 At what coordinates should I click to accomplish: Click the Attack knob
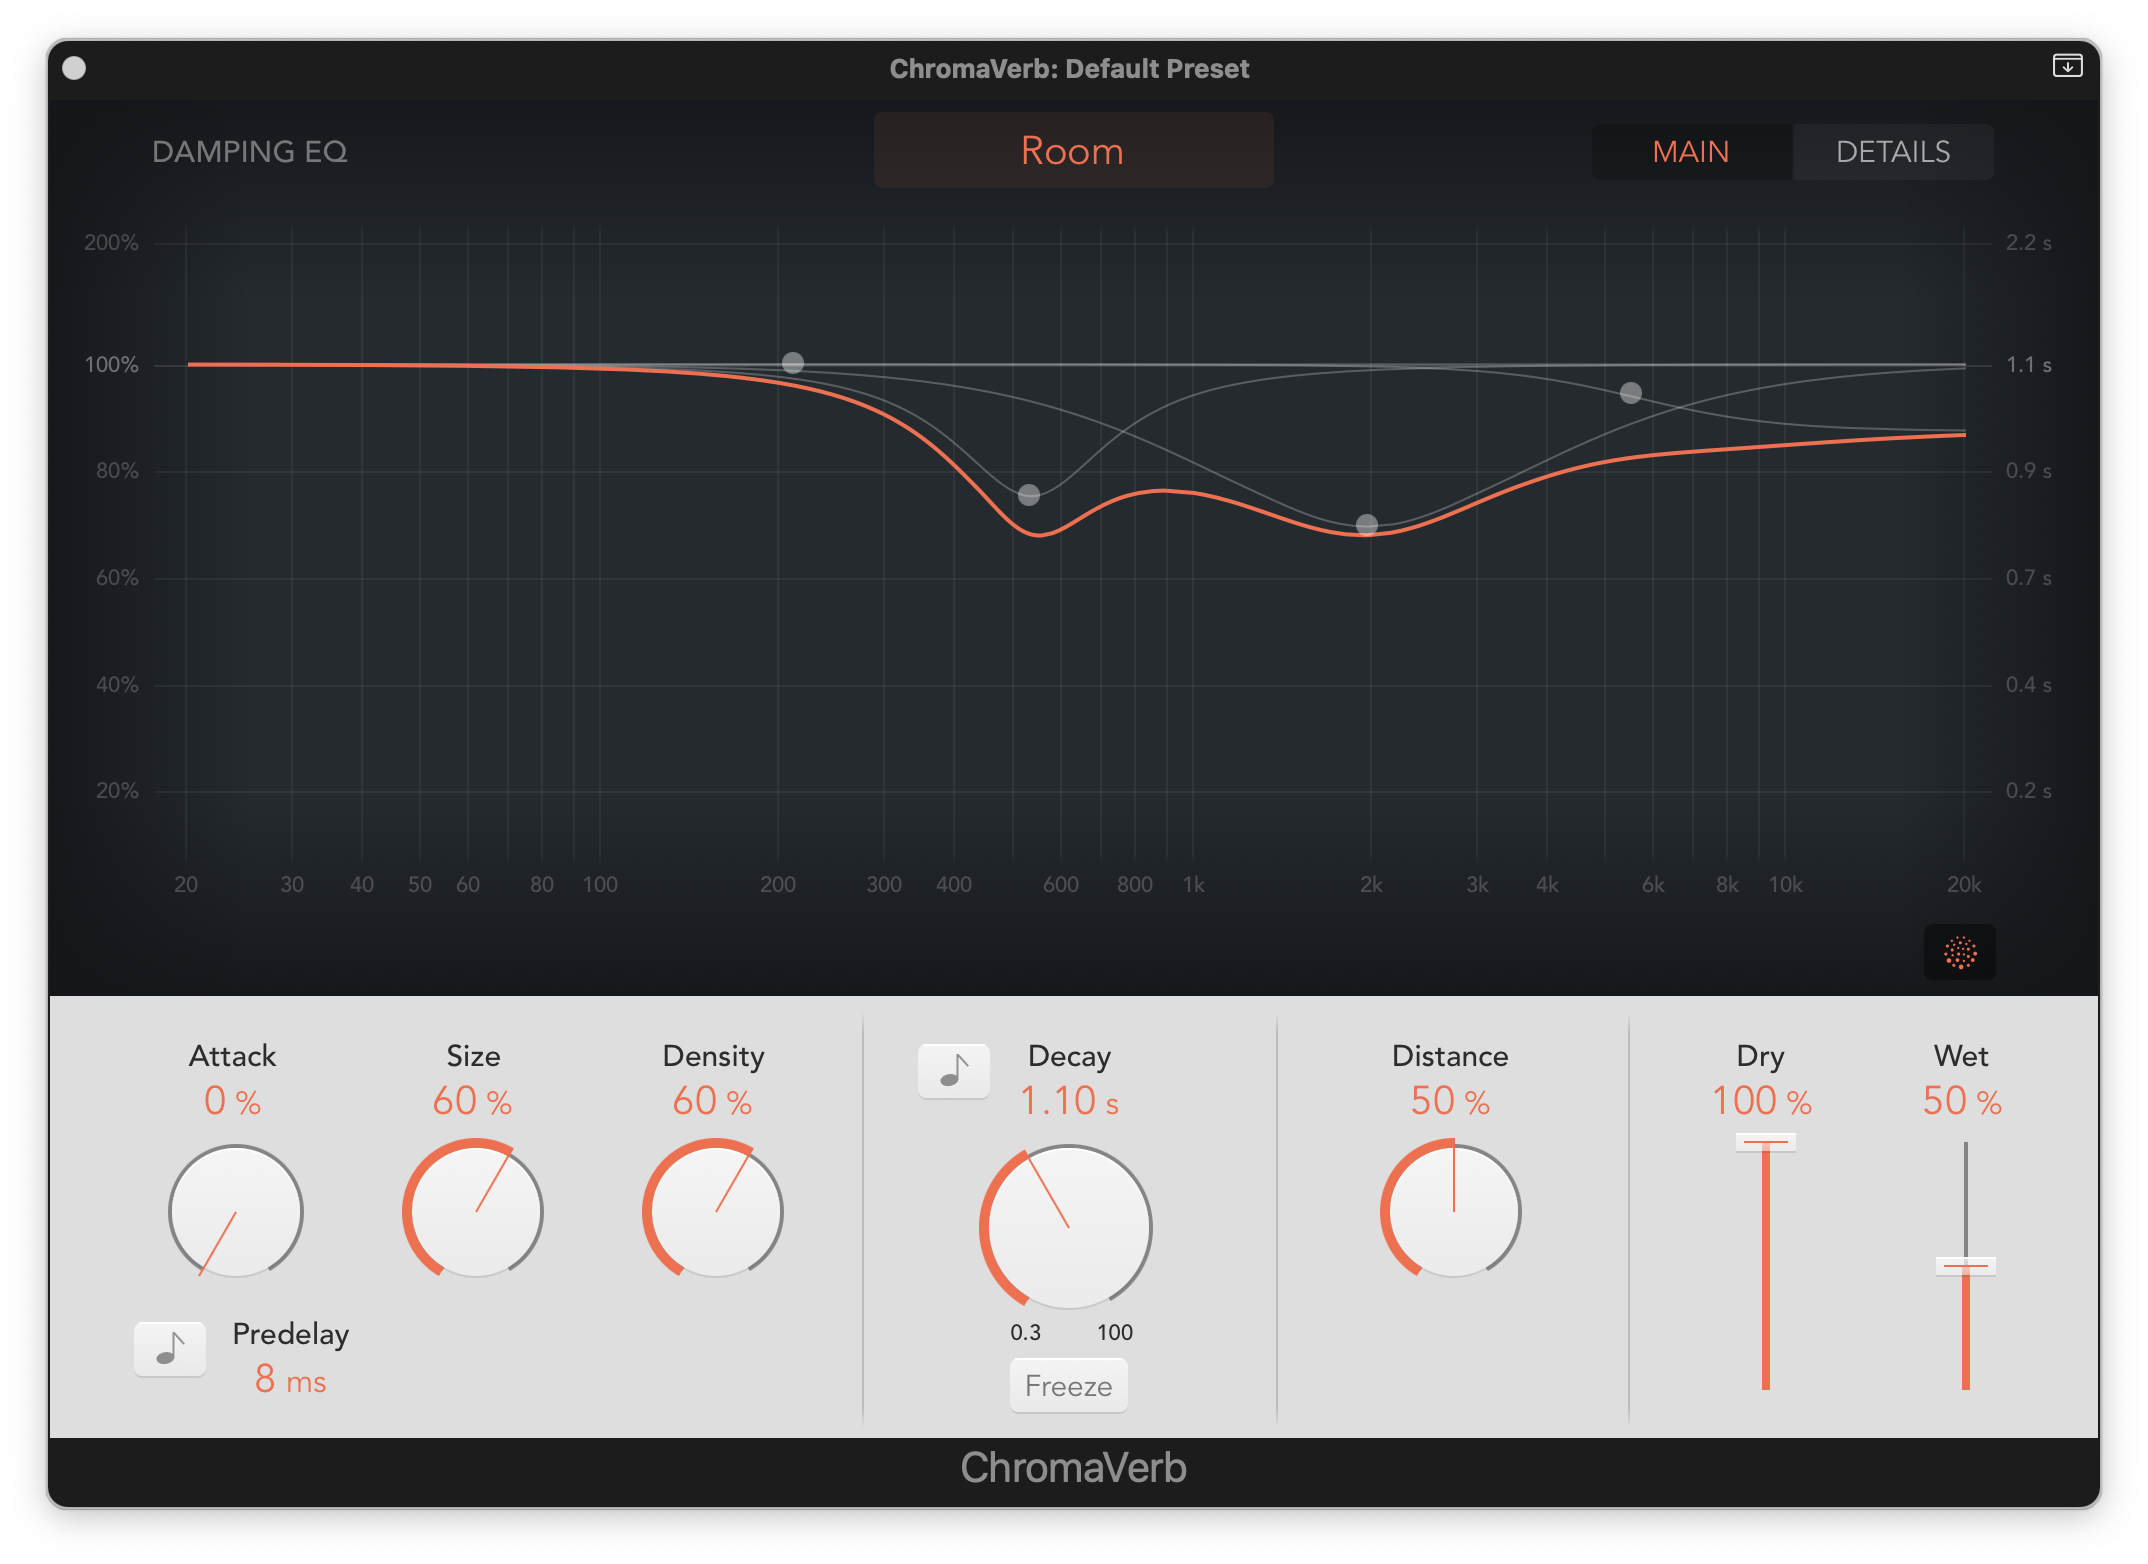click(236, 1211)
